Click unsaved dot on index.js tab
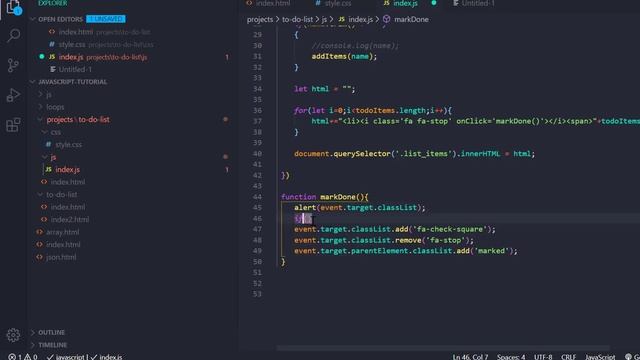The height and width of the screenshot is (360, 640). (434, 3)
